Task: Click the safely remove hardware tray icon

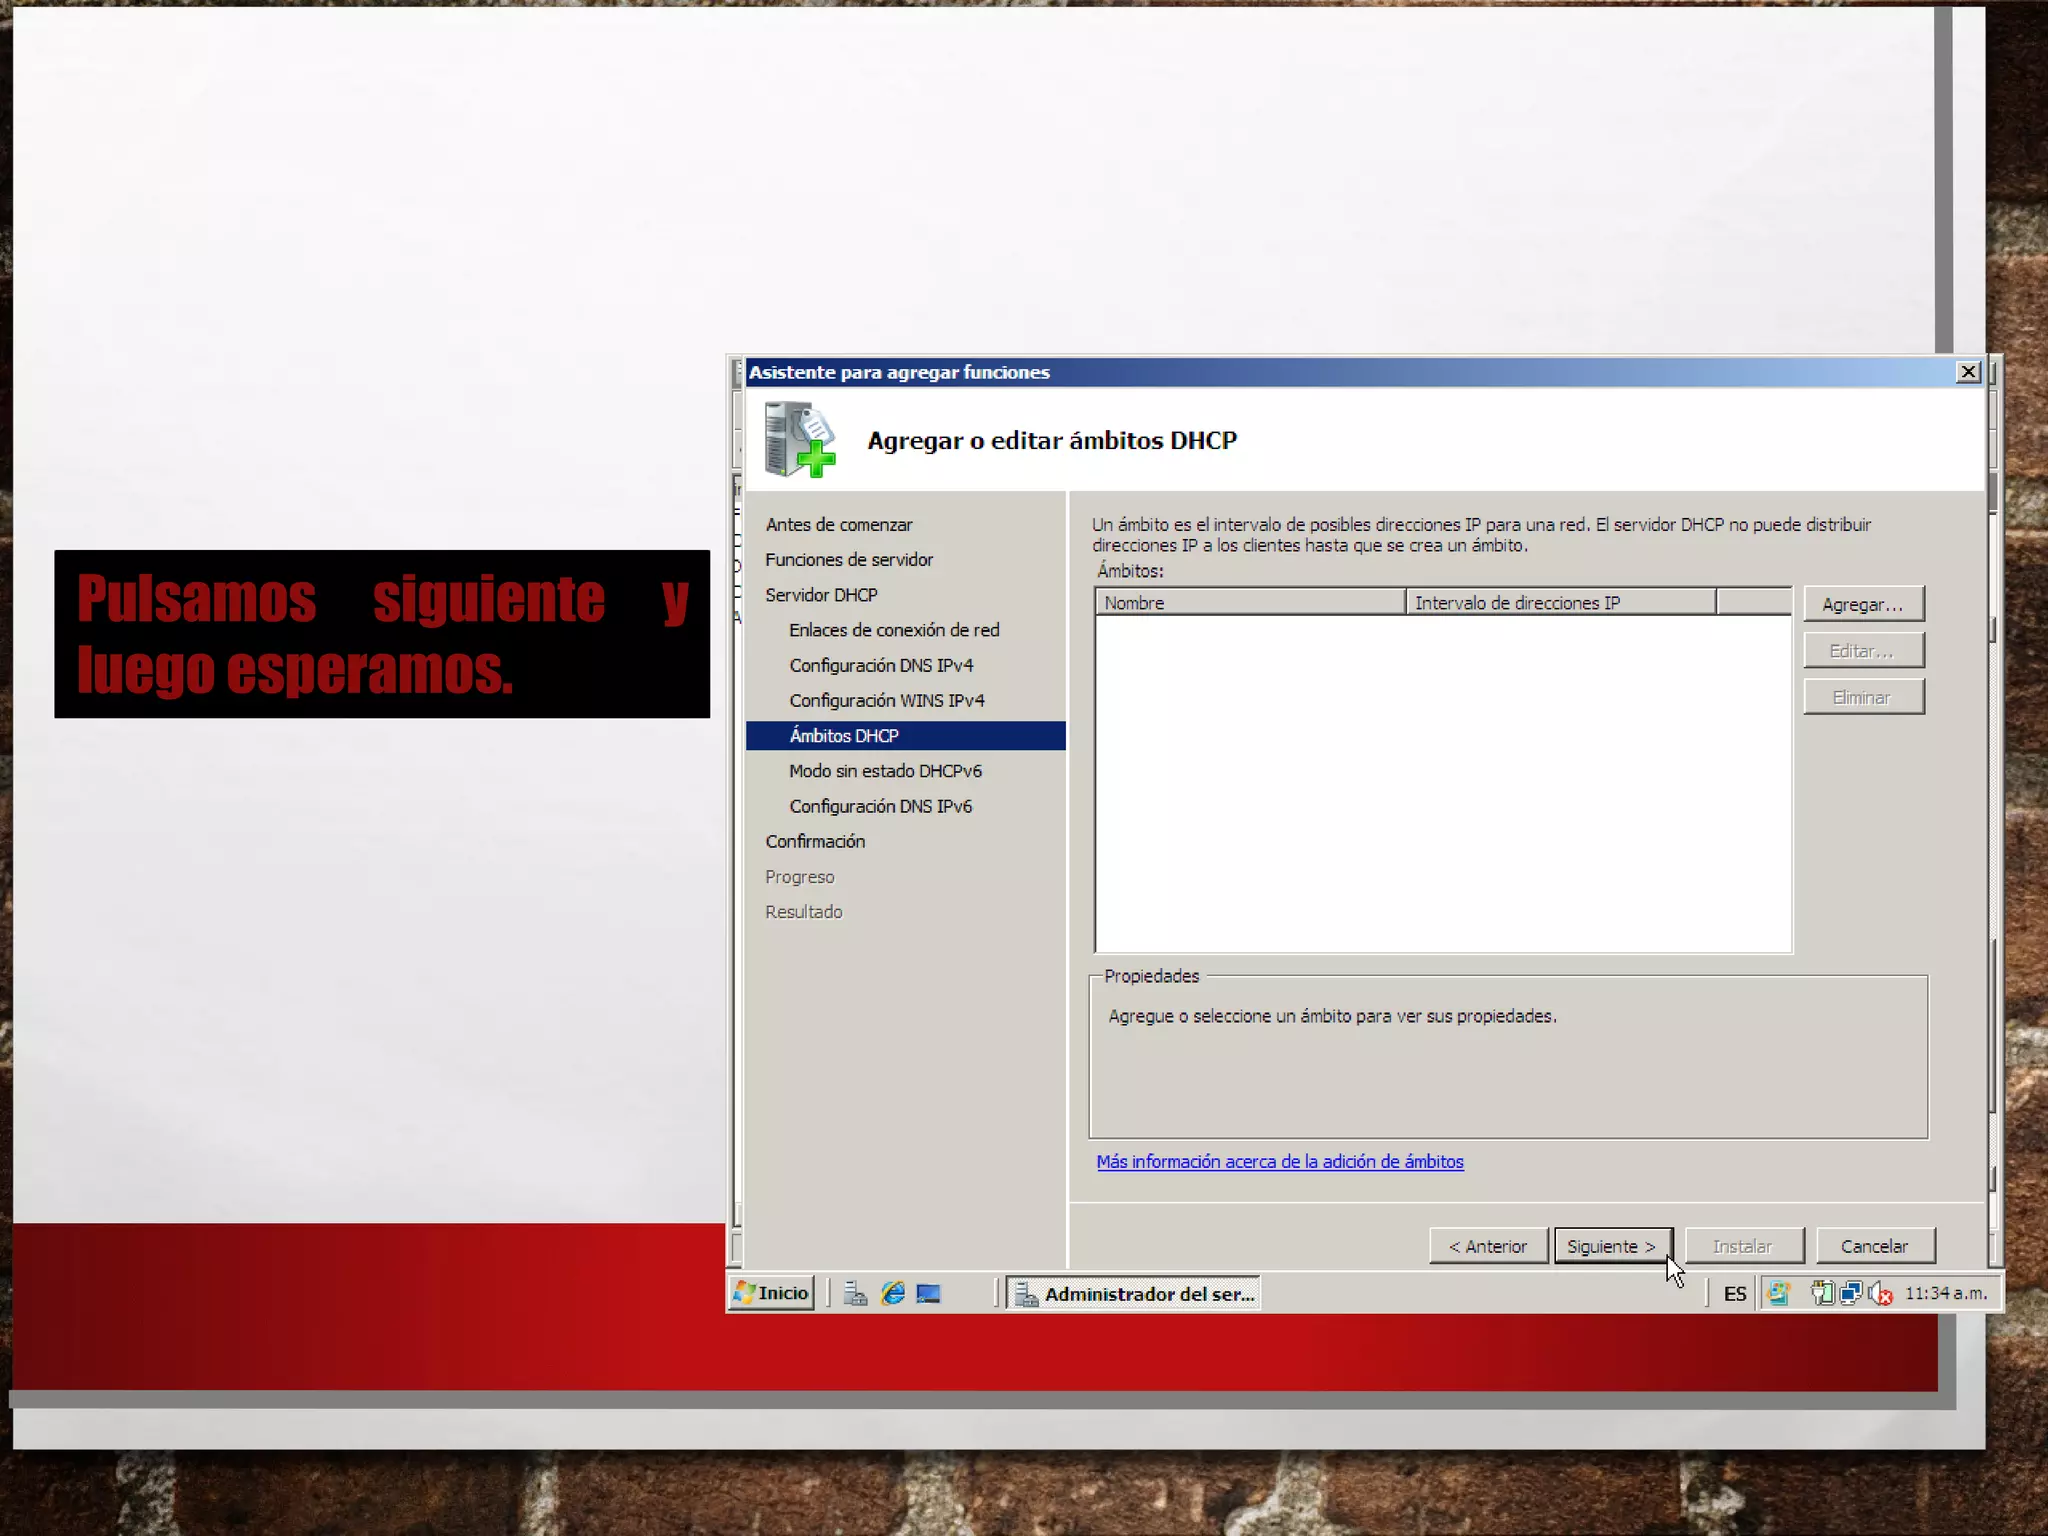Action: click(1822, 1294)
